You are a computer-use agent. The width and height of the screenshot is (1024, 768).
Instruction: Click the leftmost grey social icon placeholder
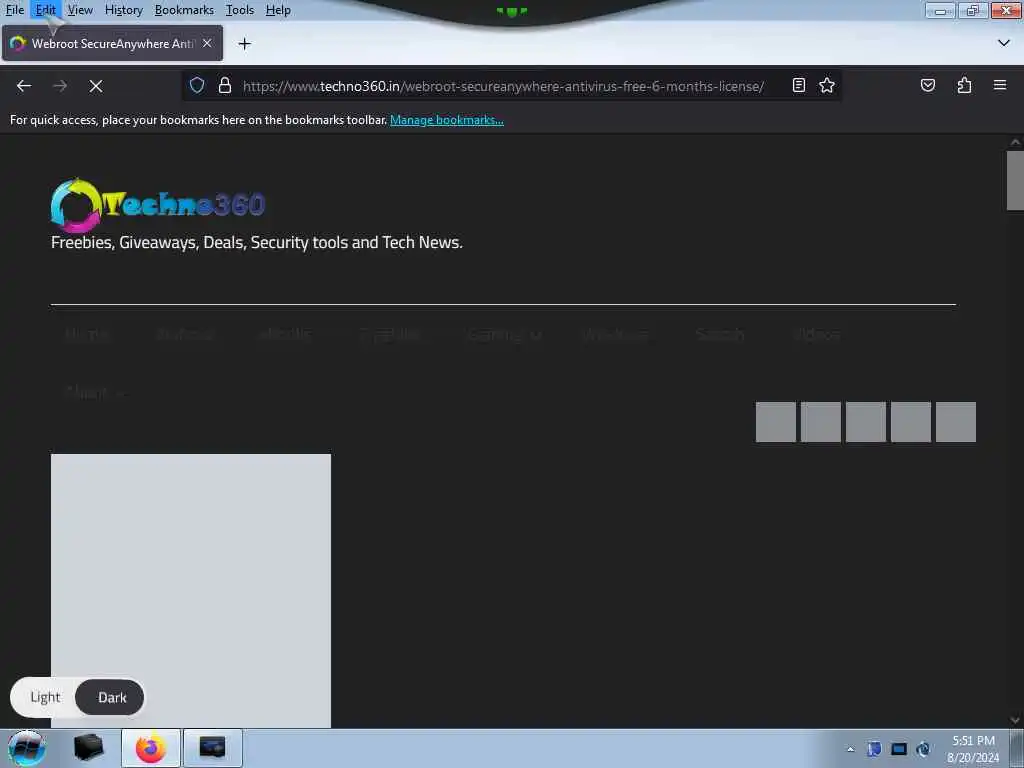(776, 422)
